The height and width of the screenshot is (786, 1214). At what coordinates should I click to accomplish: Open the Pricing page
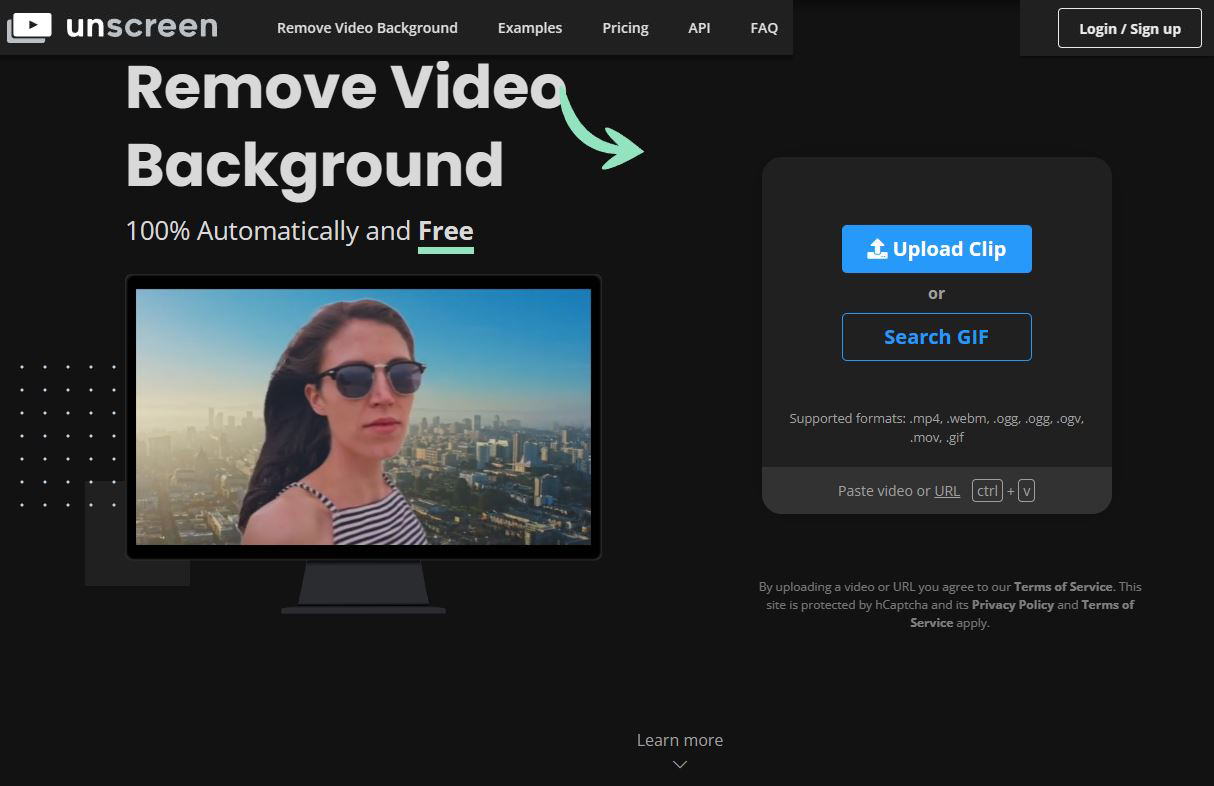pos(625,28)
